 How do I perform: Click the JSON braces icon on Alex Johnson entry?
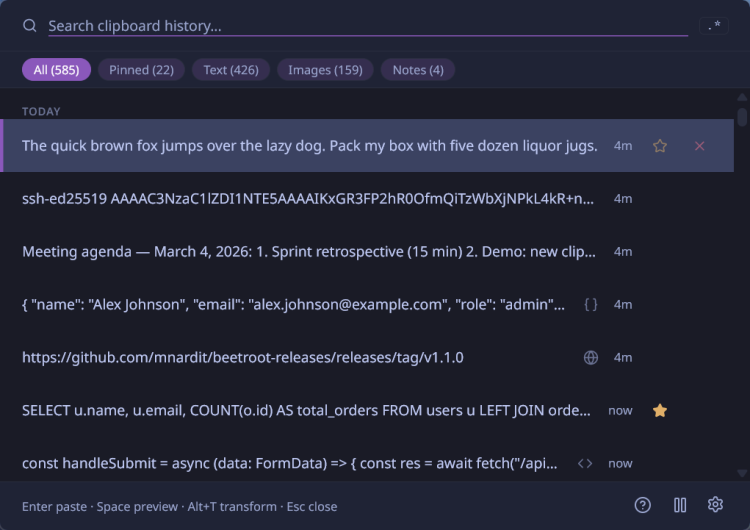click(x=591, y=304)
